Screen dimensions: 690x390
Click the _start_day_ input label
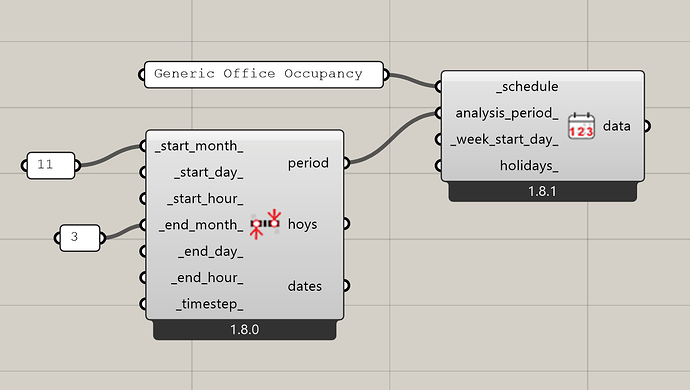209,172
